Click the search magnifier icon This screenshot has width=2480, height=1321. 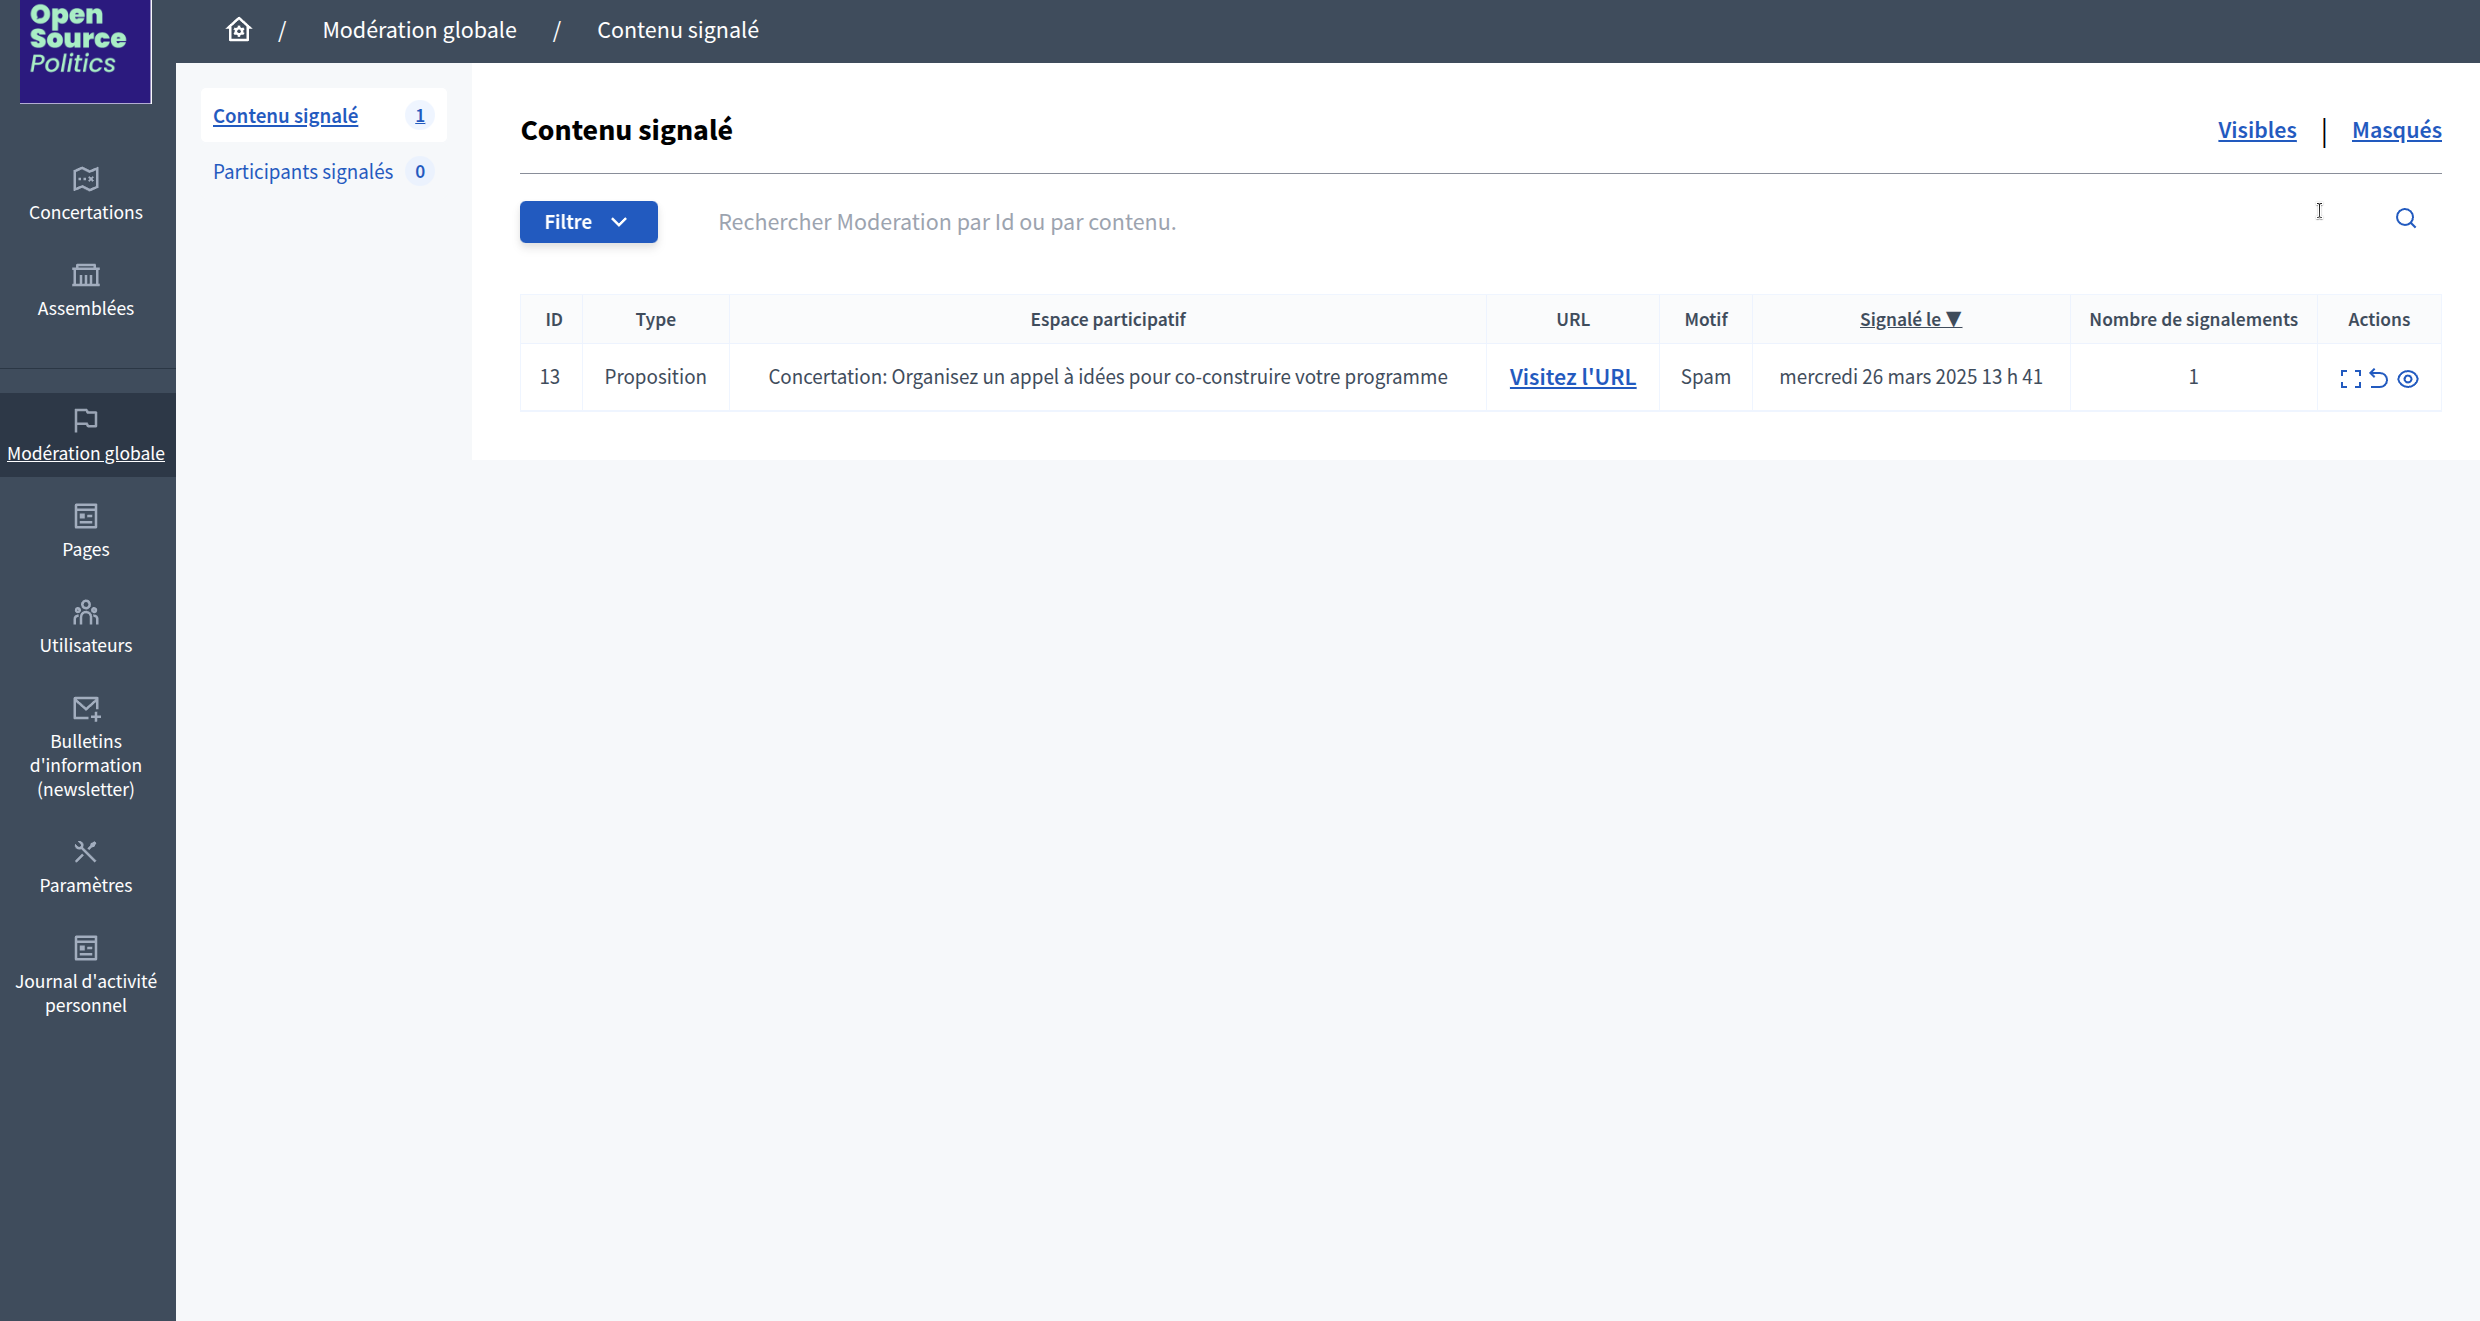tap(2405, 219)
